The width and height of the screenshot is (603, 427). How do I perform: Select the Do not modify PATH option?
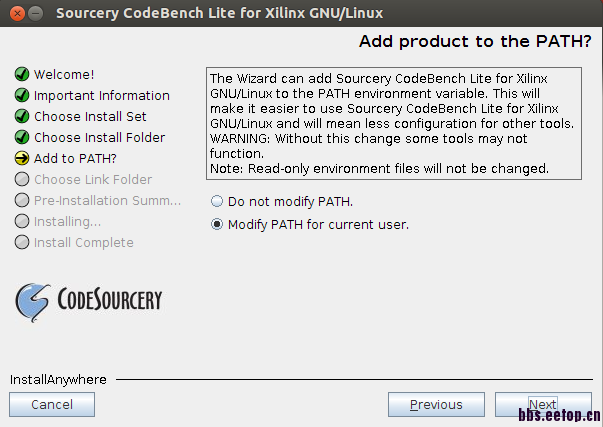pyautogui.click(x=217, y=202)
